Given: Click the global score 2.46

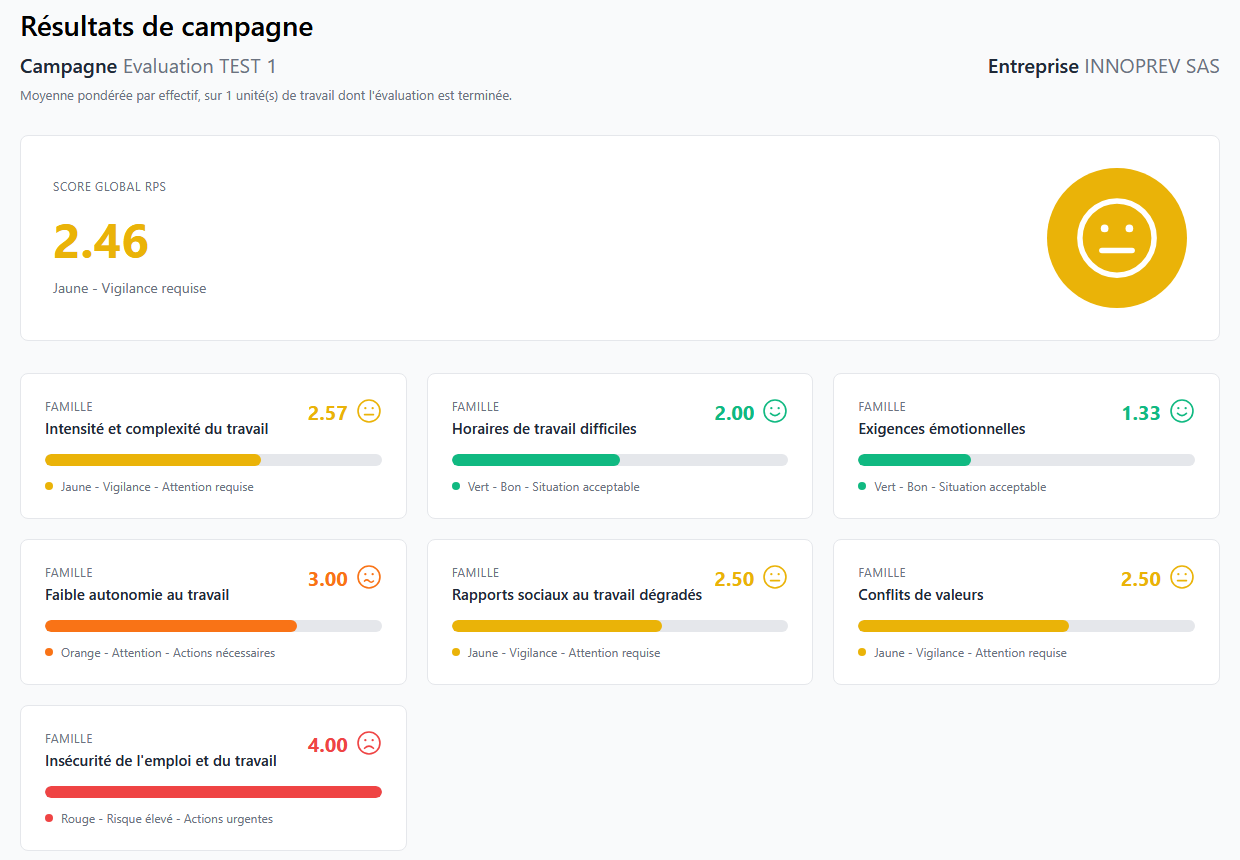Looking at the screenshot, I should (101, 241).
